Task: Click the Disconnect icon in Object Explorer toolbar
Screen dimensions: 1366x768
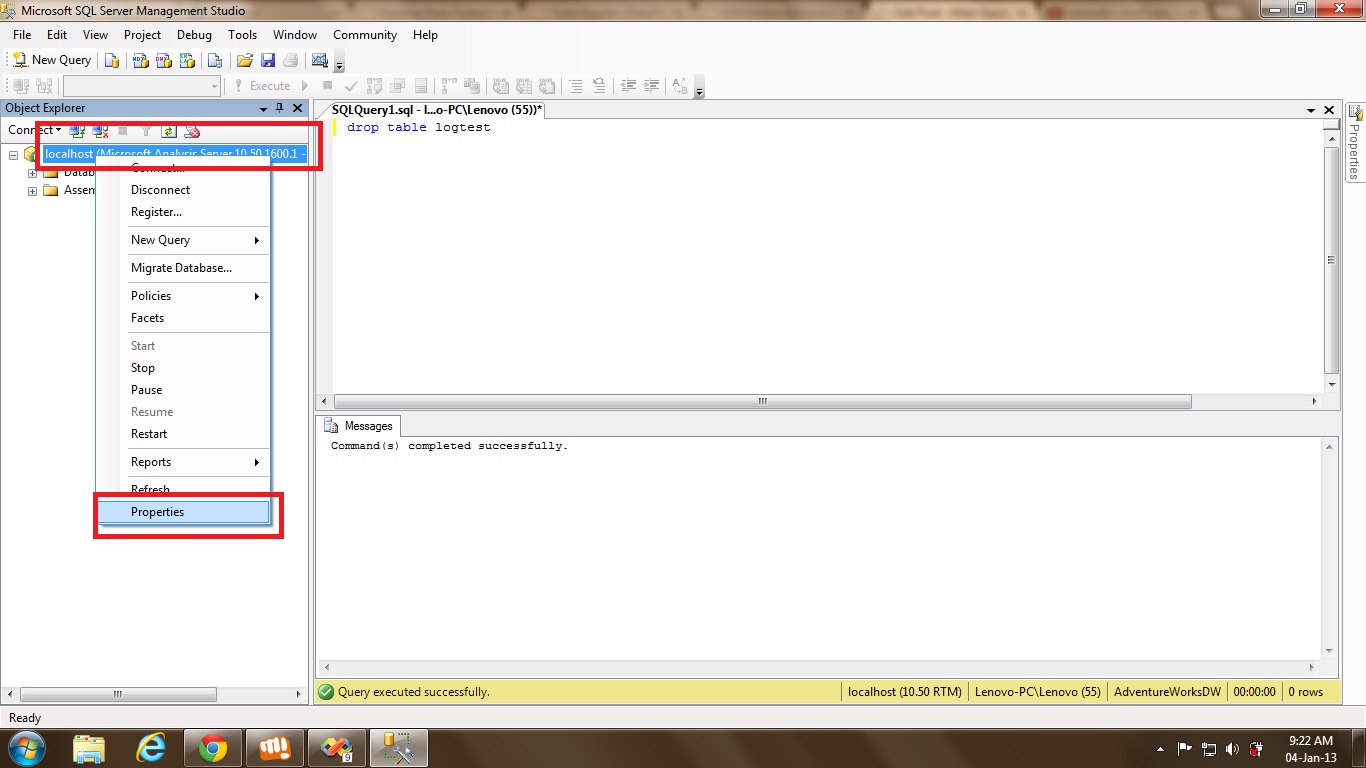Action: coord(100,130)
